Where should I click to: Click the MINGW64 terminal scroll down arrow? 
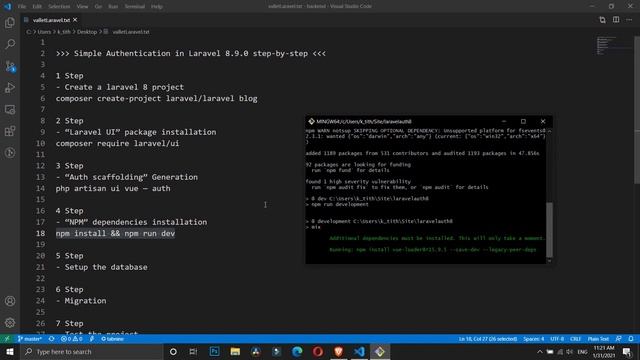[549, 261]
